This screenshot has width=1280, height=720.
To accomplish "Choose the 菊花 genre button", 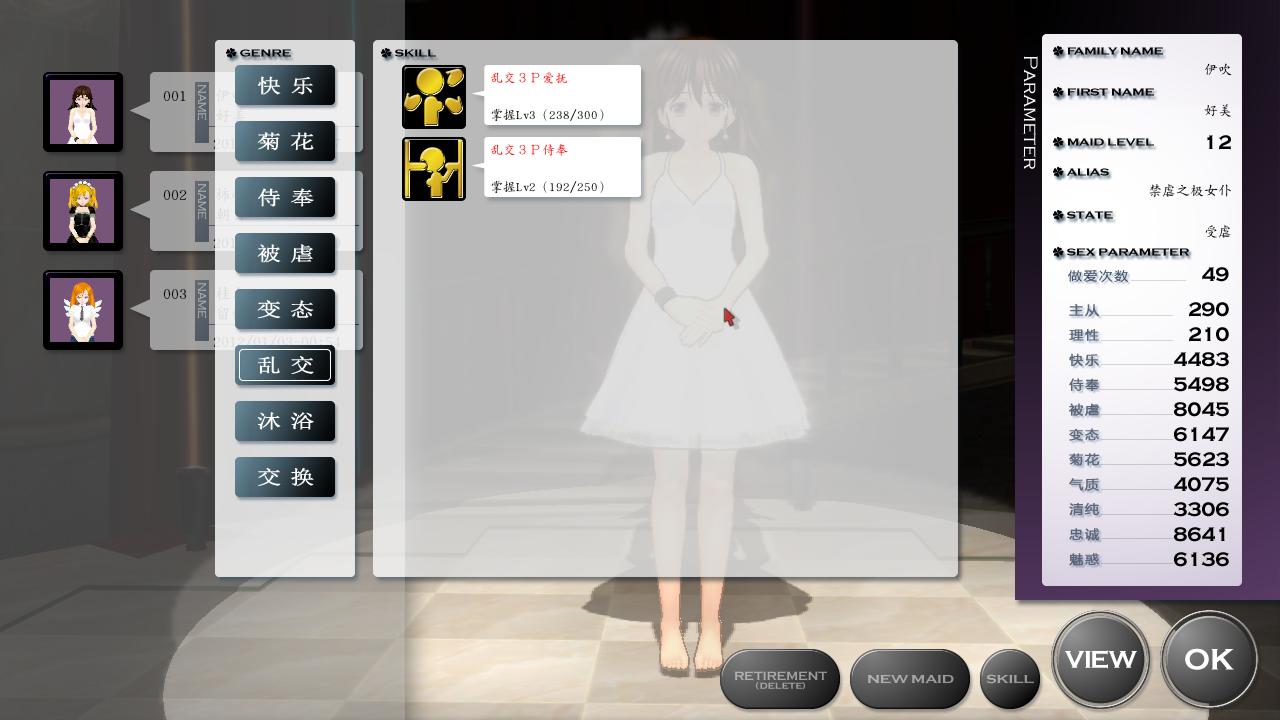I will pos(285,142).
